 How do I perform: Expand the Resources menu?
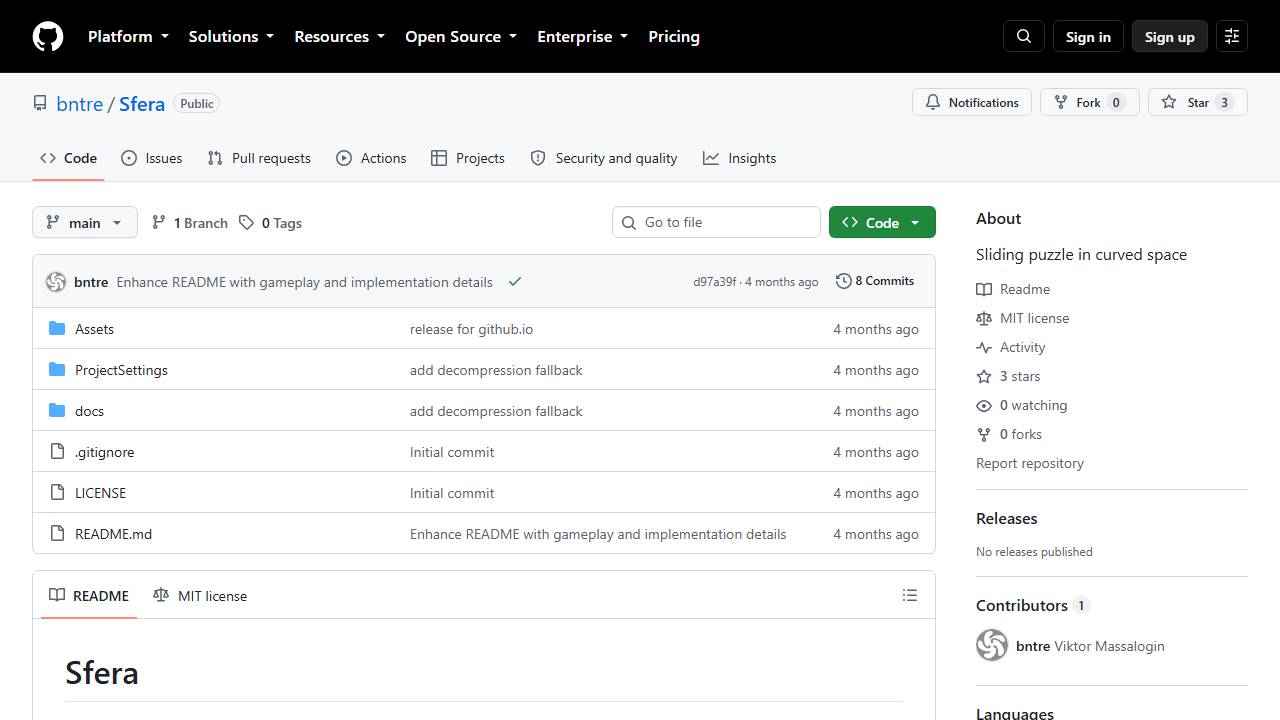[339, 36]
